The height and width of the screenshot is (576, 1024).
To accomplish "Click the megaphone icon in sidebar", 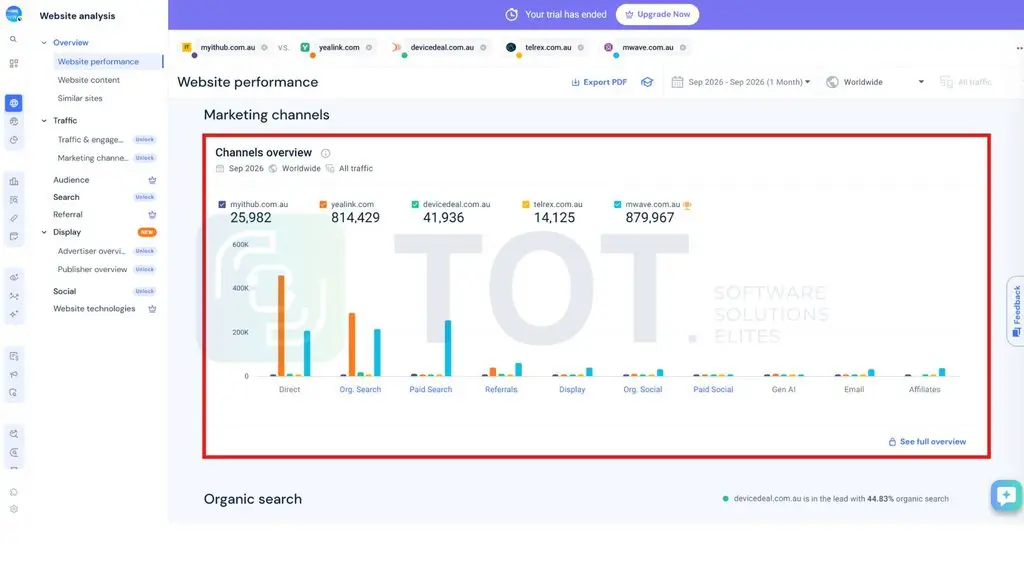I will [x=14, y=375].
